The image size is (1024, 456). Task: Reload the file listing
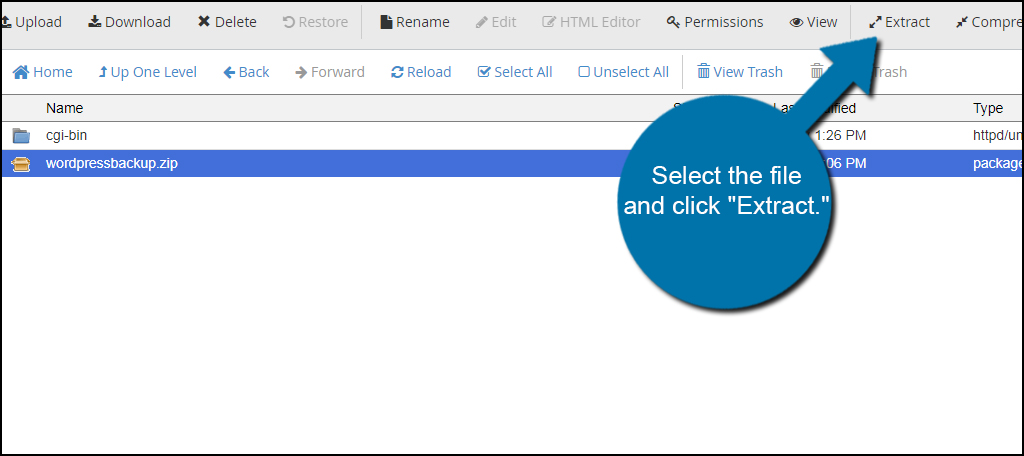click(421, 72)
